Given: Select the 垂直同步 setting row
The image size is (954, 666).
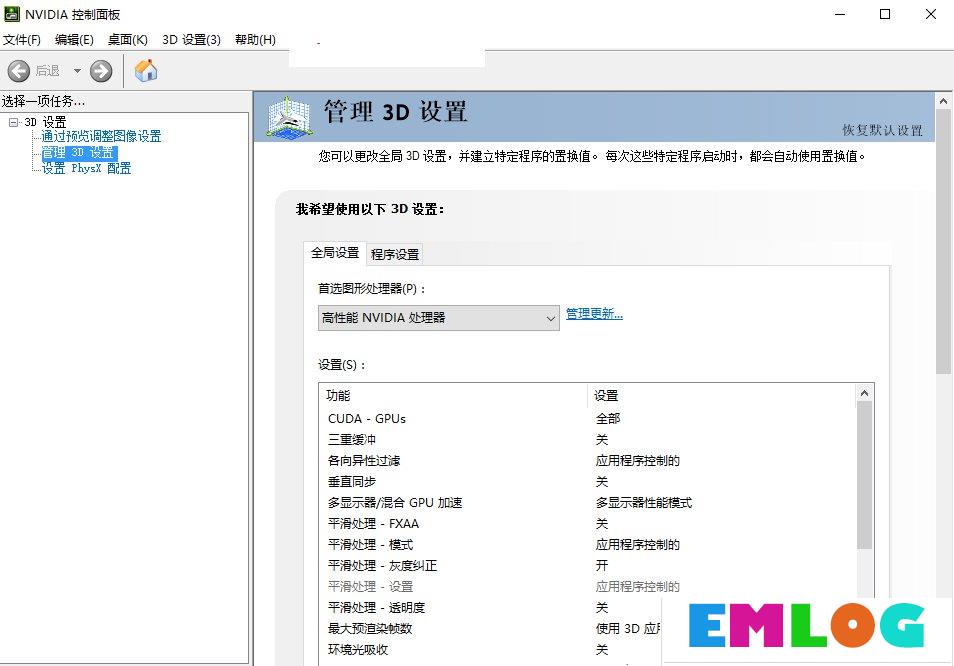Looking at the screenshot, I should coord(587,482).
